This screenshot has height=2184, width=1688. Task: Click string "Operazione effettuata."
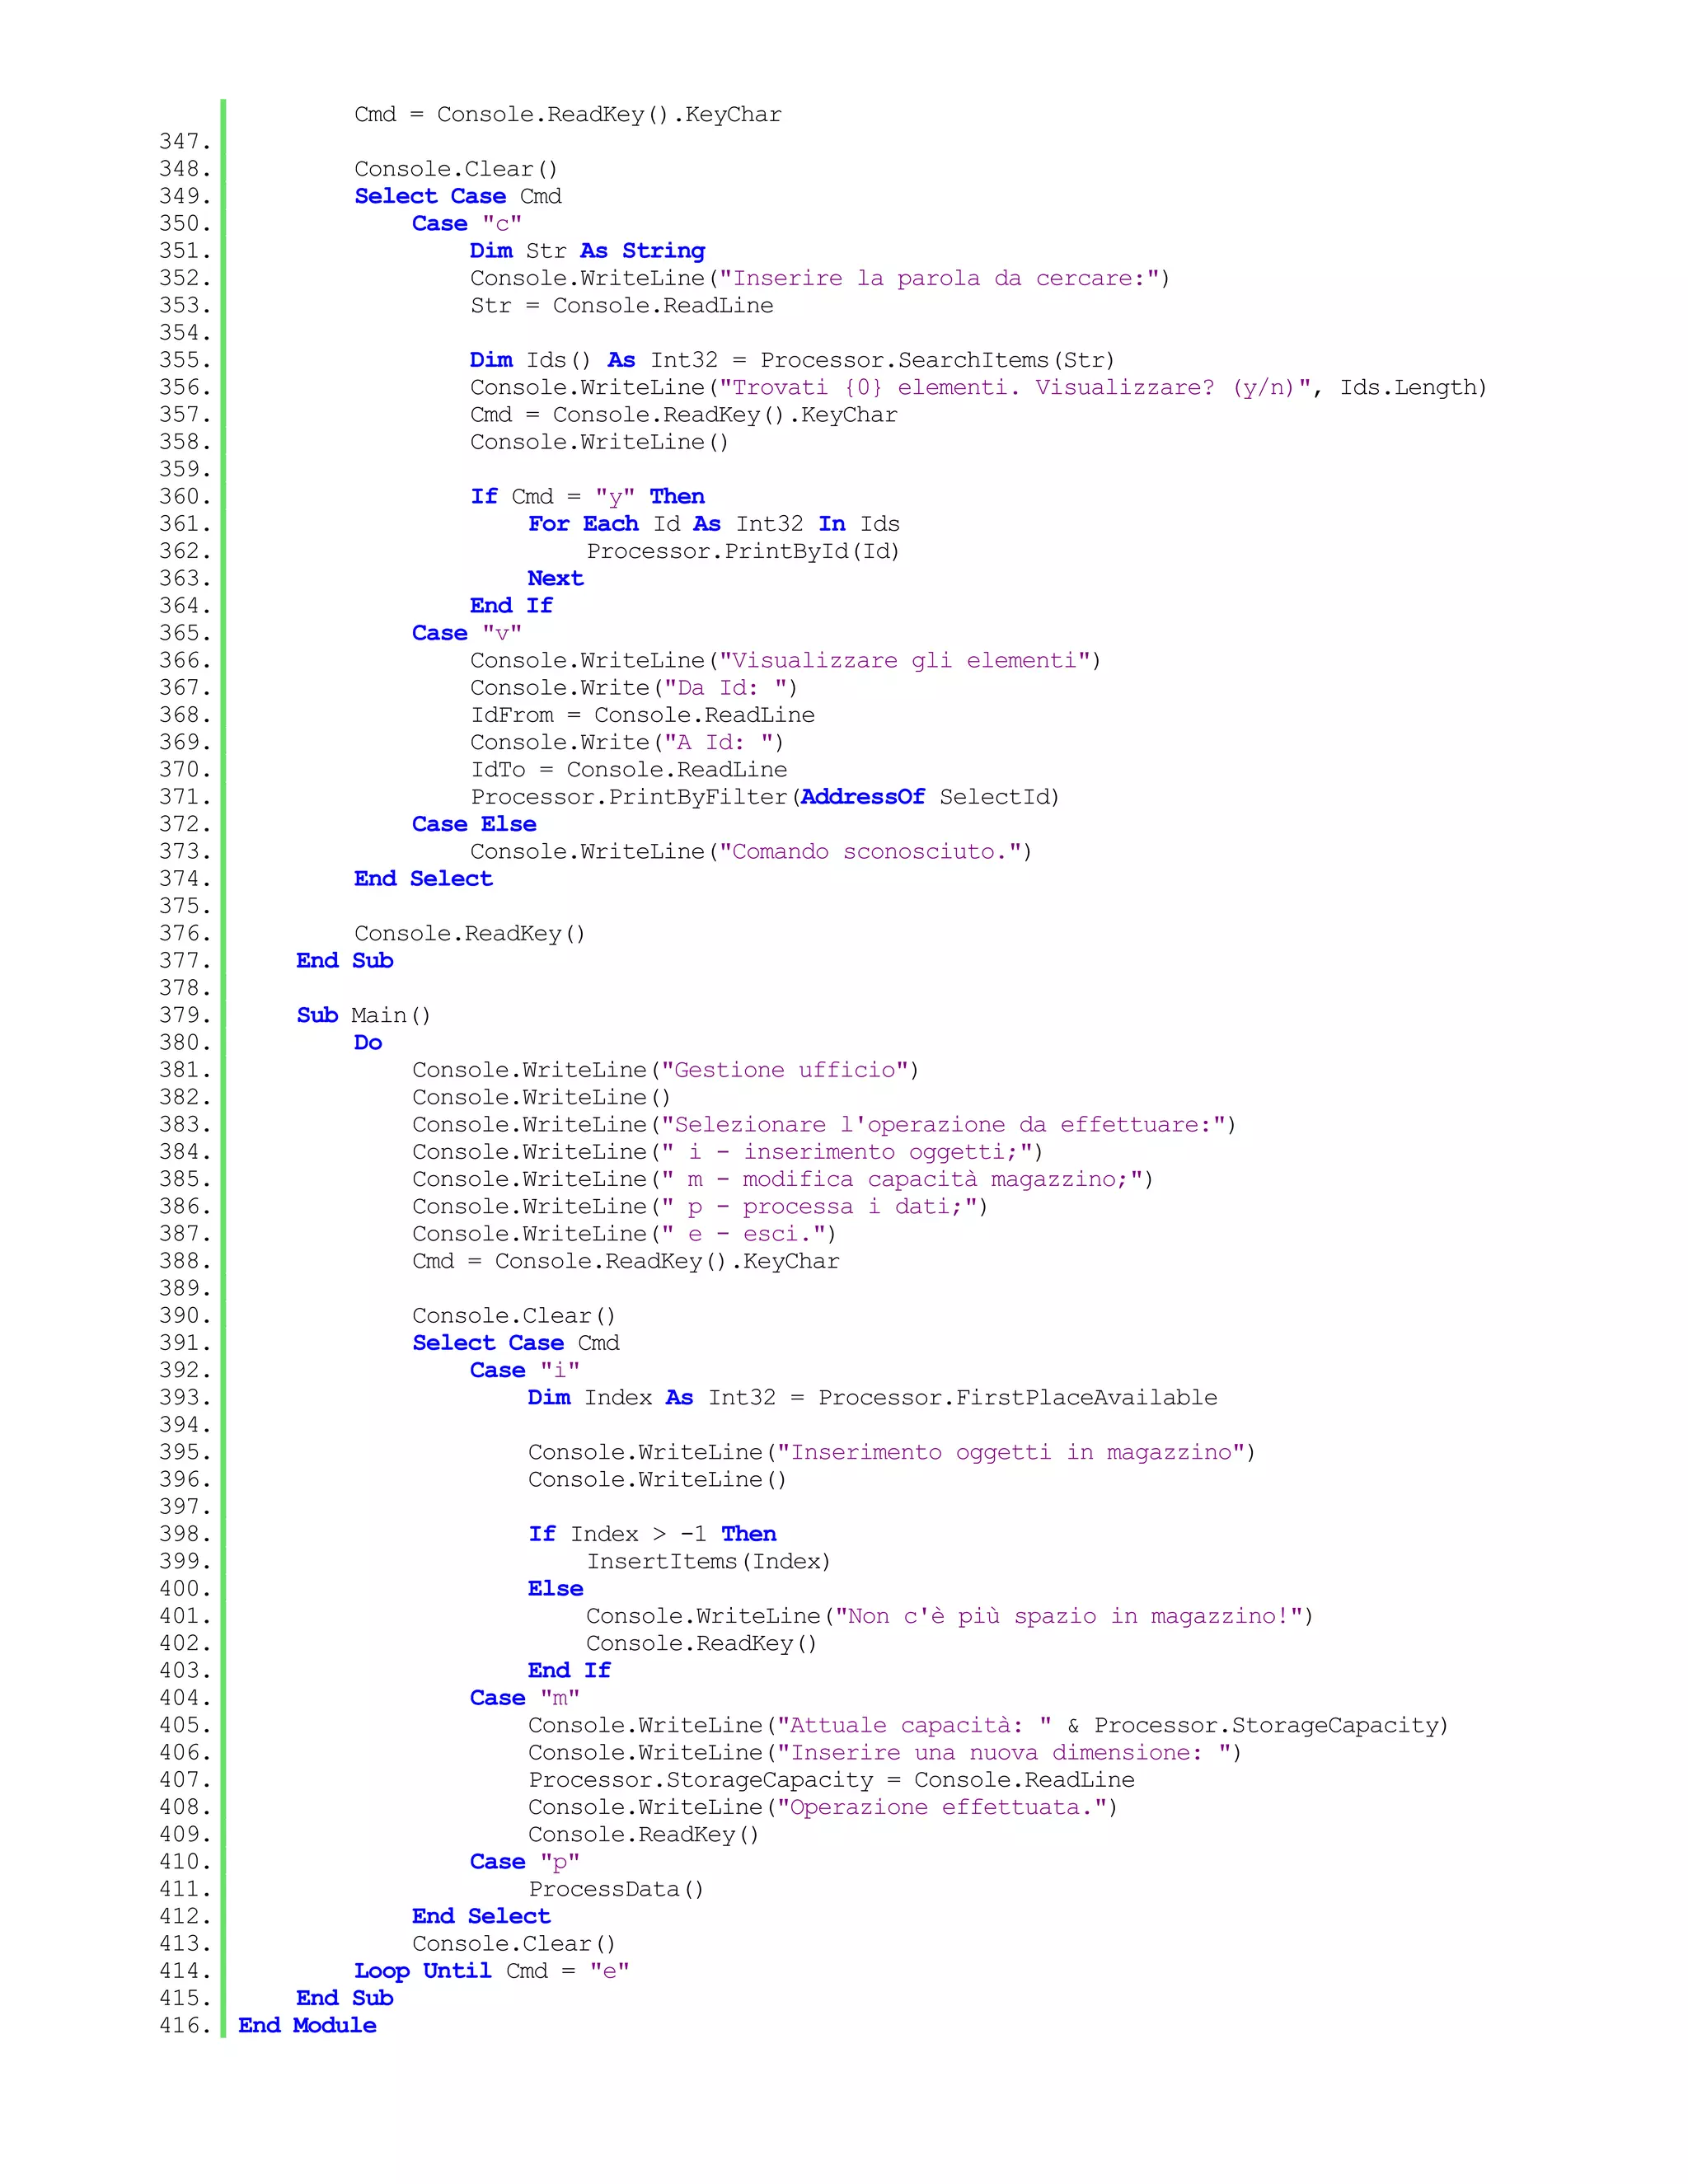[942, 1807]
